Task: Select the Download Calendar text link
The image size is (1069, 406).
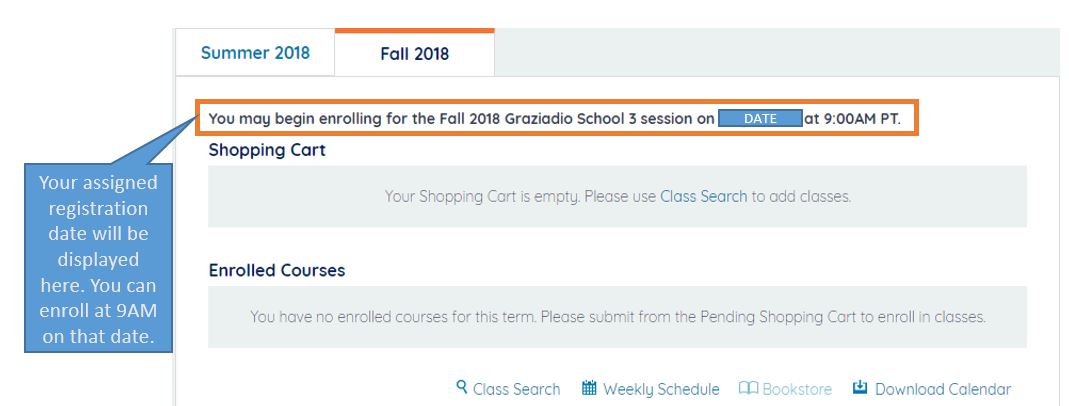Action: pyautogui.click(x=943, y=389)
